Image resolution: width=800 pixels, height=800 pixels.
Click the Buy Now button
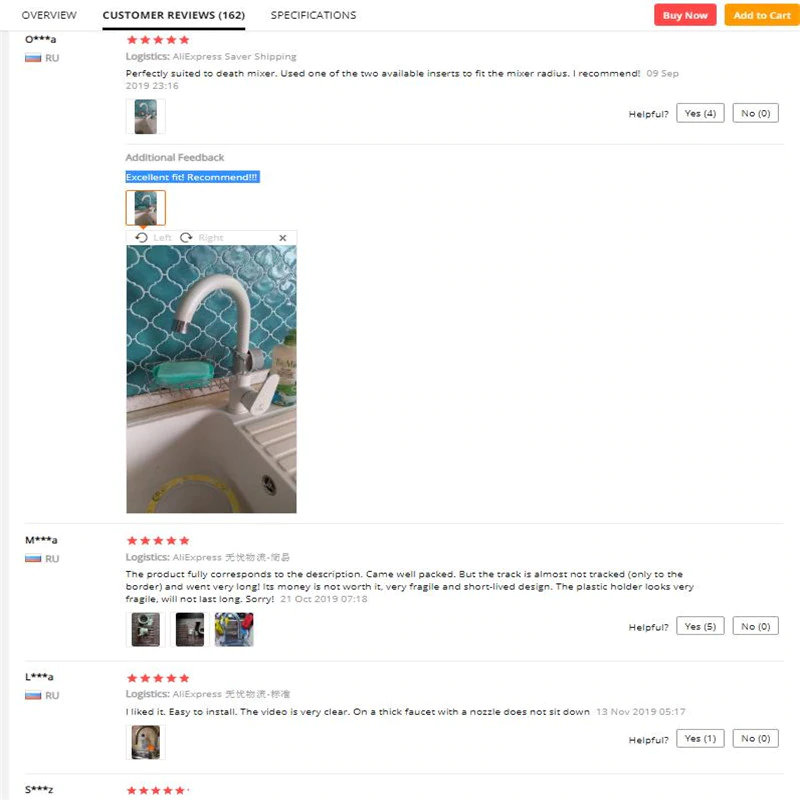click(x=685, y=15)
